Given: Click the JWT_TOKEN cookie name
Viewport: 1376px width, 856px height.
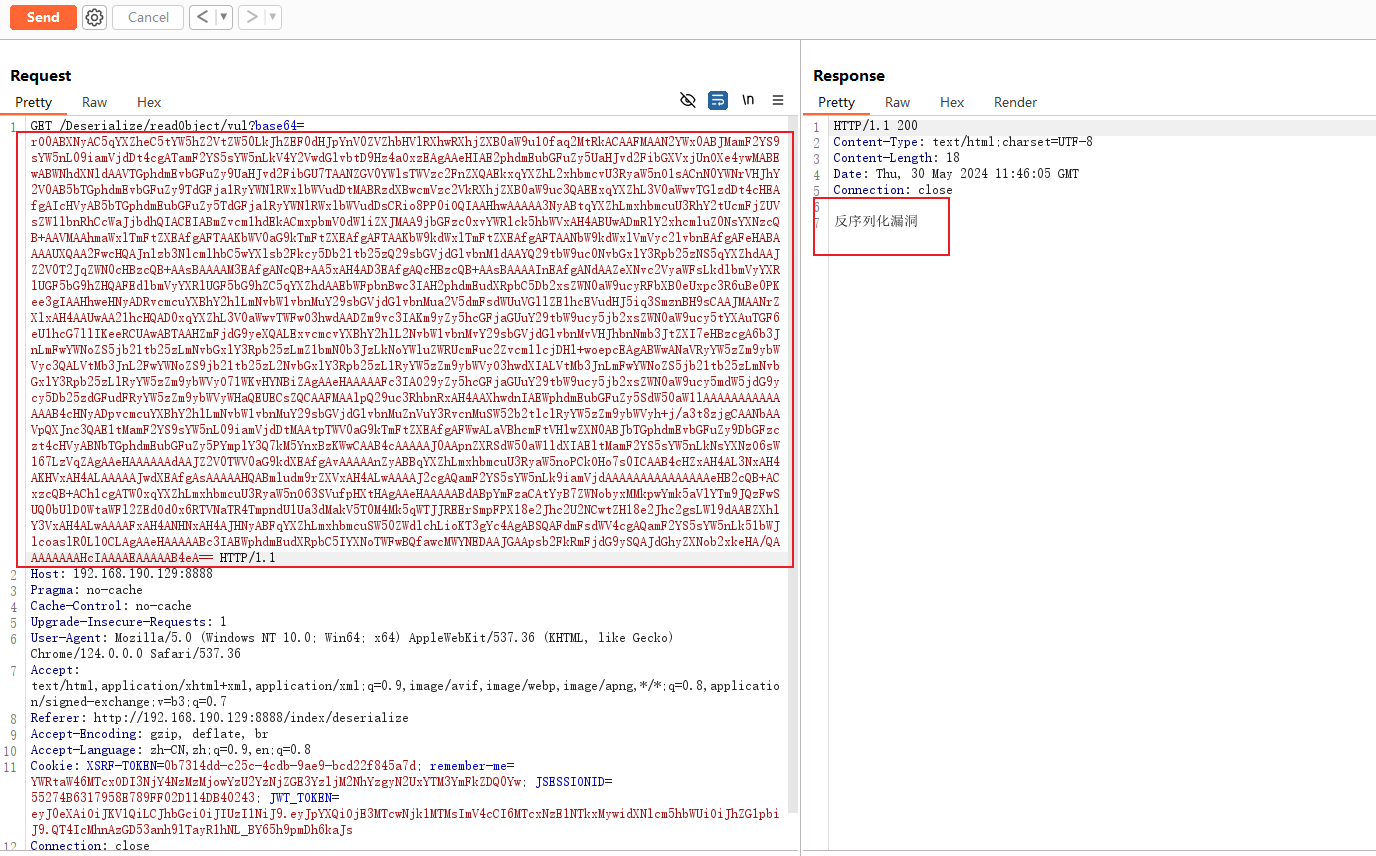Looking at the screenshot, I should click(x=301, y=798).
